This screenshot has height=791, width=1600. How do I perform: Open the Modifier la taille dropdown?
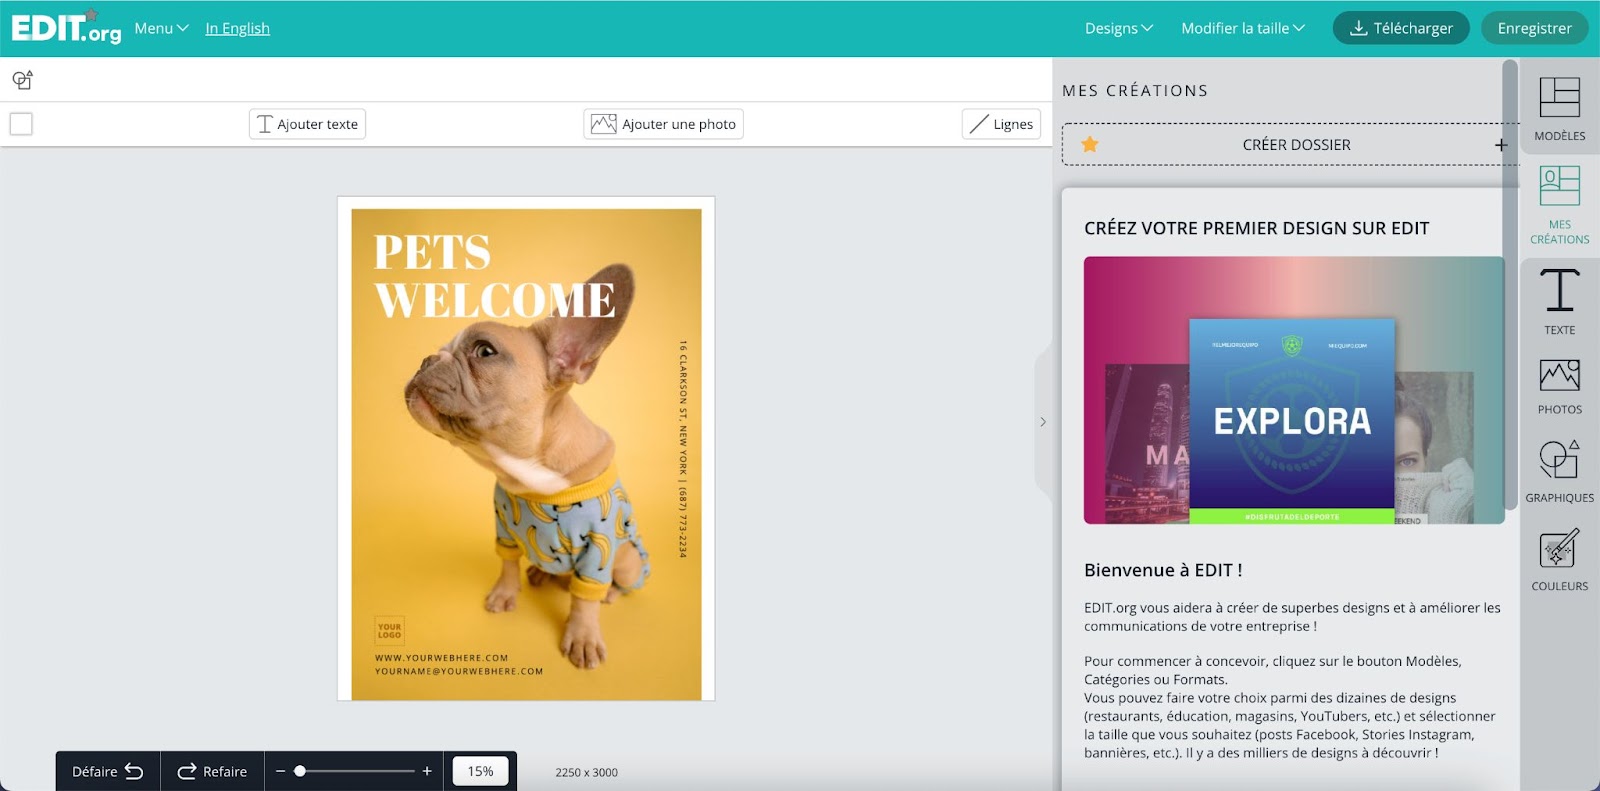point(1243,28)
